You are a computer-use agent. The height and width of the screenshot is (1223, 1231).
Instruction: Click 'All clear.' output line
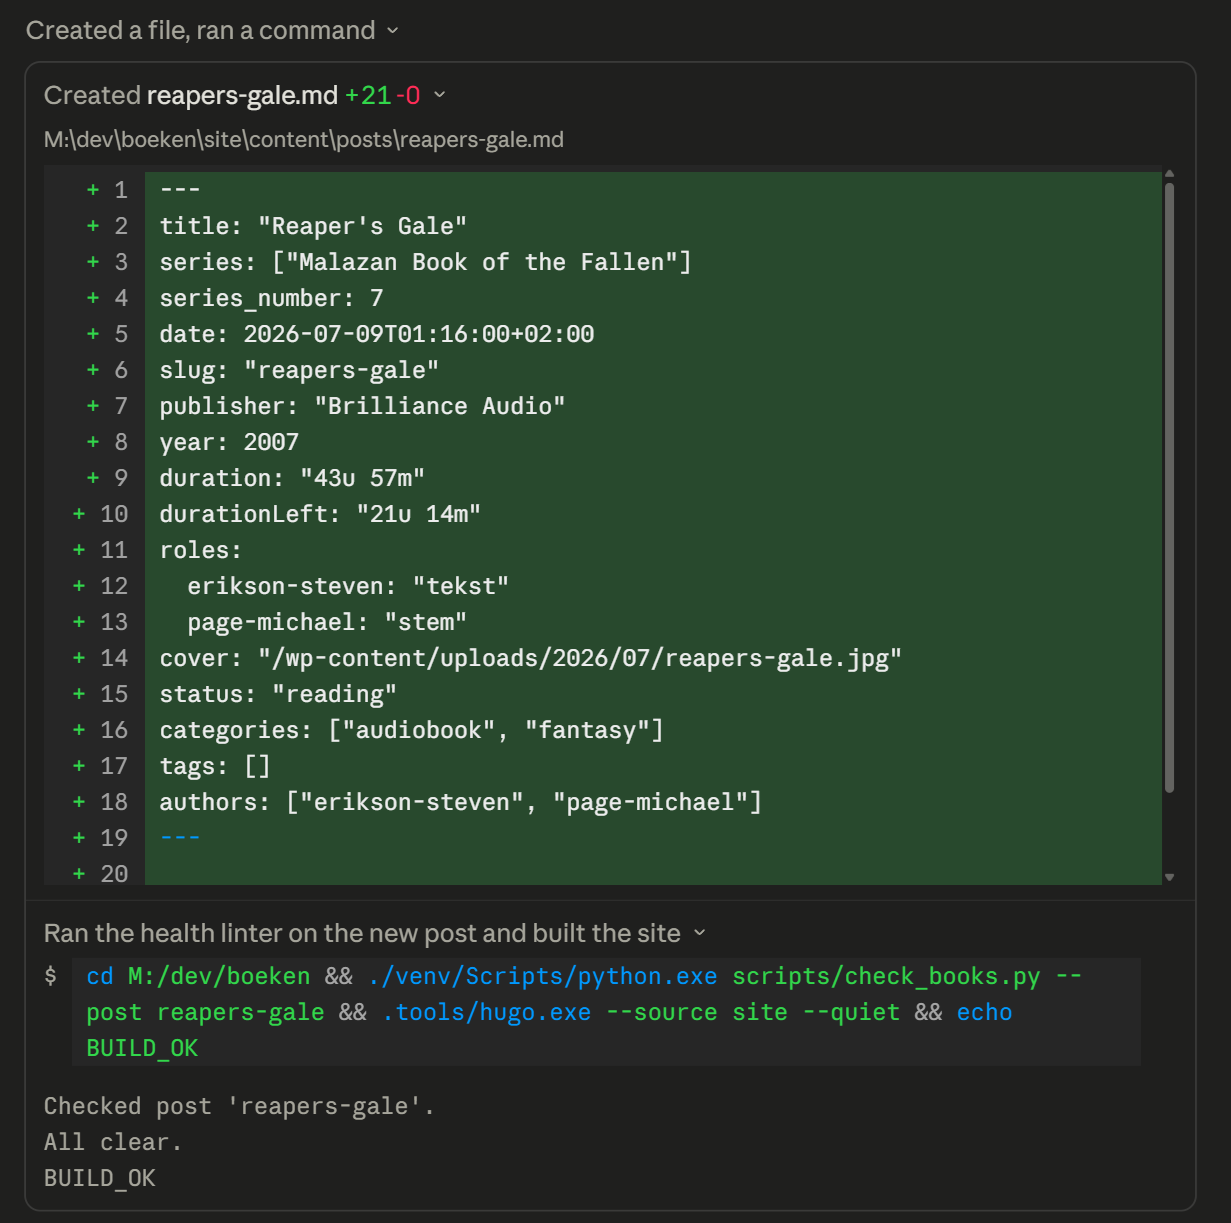[x=113, y=1142]
